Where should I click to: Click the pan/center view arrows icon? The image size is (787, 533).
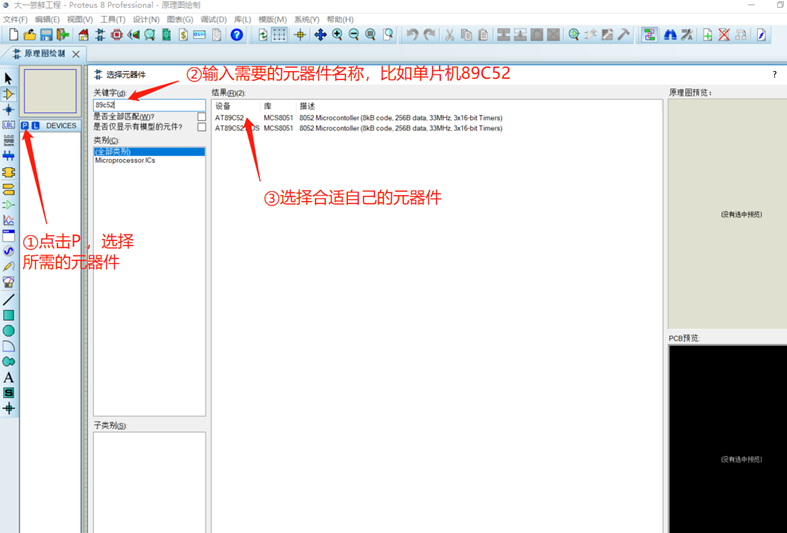(x=320, y=35)
